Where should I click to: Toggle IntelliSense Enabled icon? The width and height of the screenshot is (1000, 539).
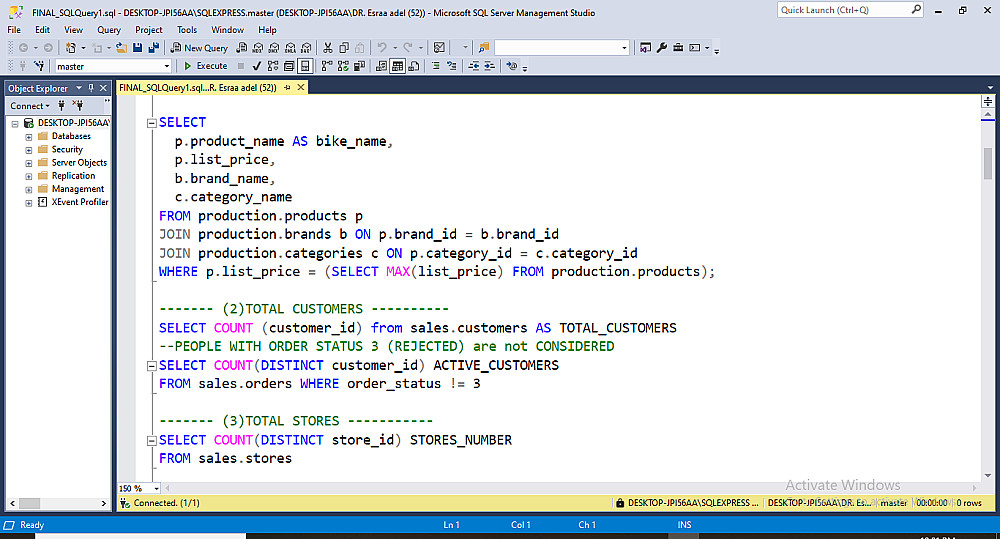coord(305,66)
